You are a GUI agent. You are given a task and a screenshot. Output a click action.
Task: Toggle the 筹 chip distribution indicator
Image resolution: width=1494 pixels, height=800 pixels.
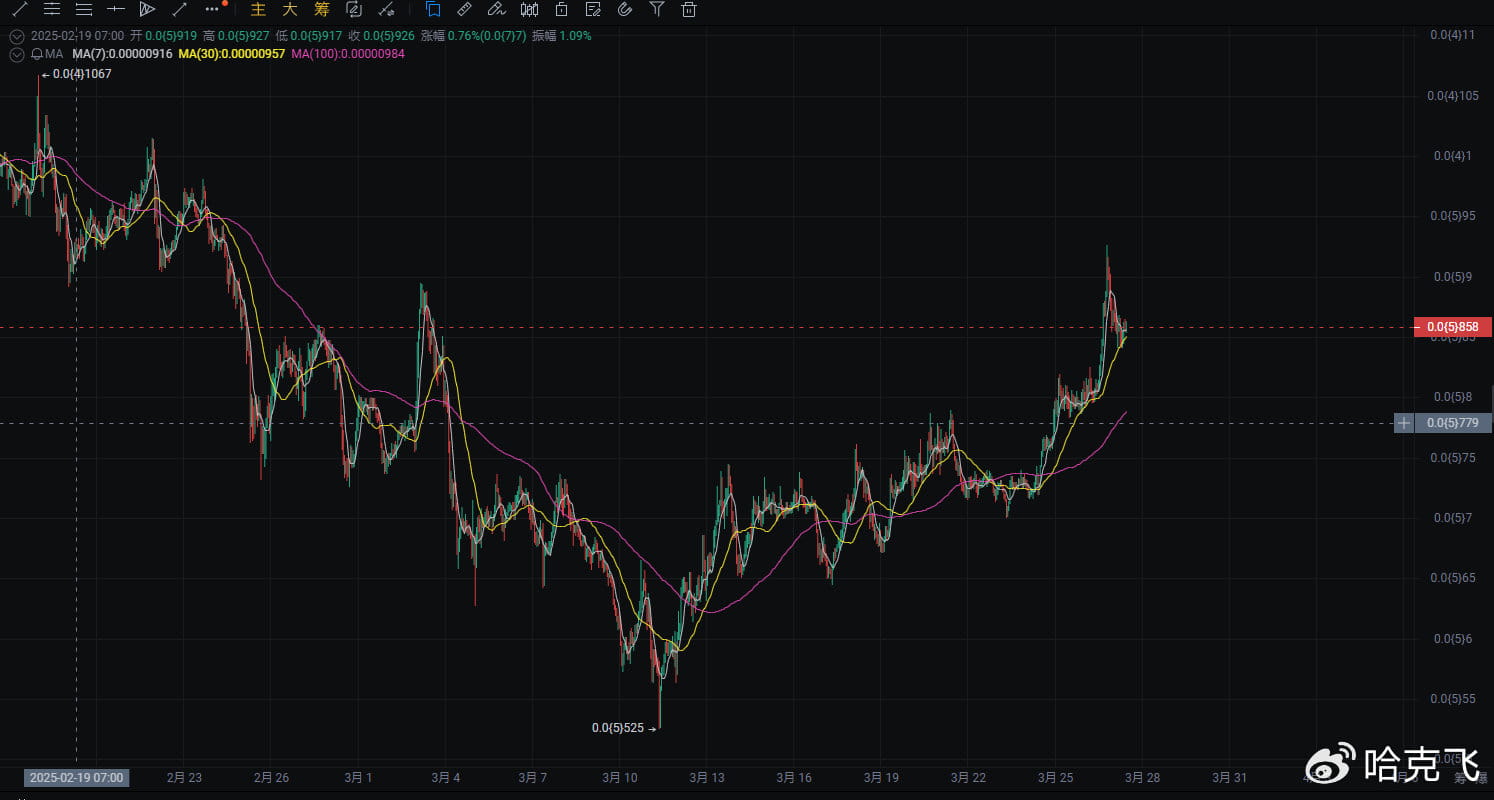click(x=321, y=10)
